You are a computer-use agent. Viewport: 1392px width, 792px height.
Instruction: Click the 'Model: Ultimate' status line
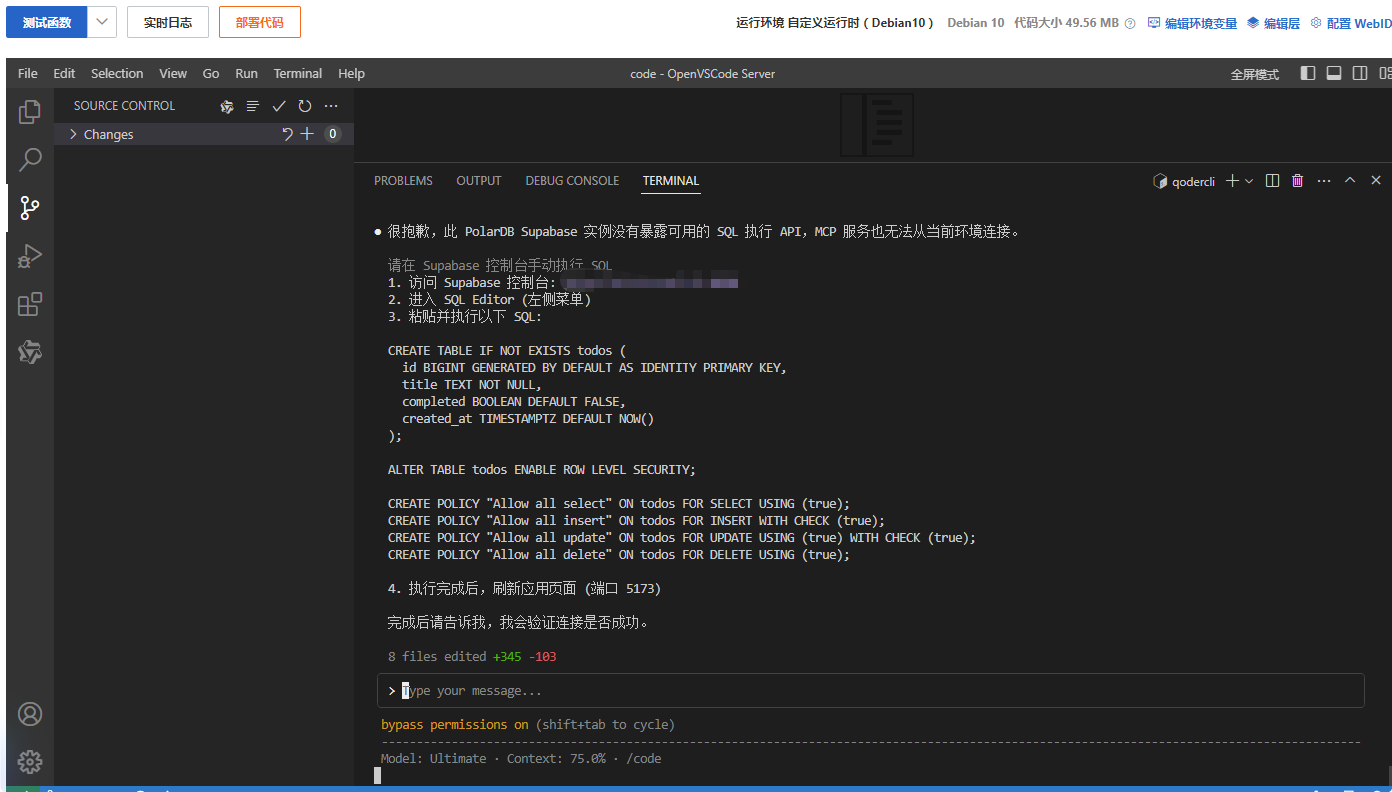point(521,759)
